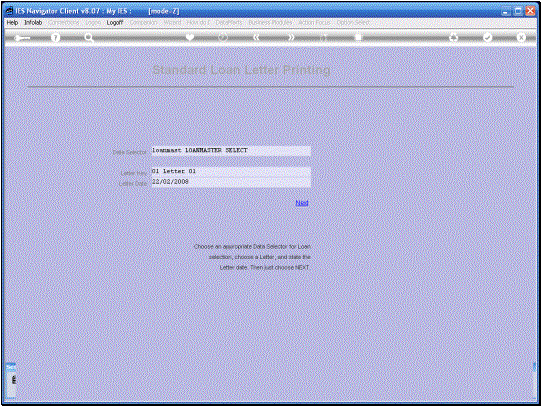Open the question mark help icon

click(55, 37)
